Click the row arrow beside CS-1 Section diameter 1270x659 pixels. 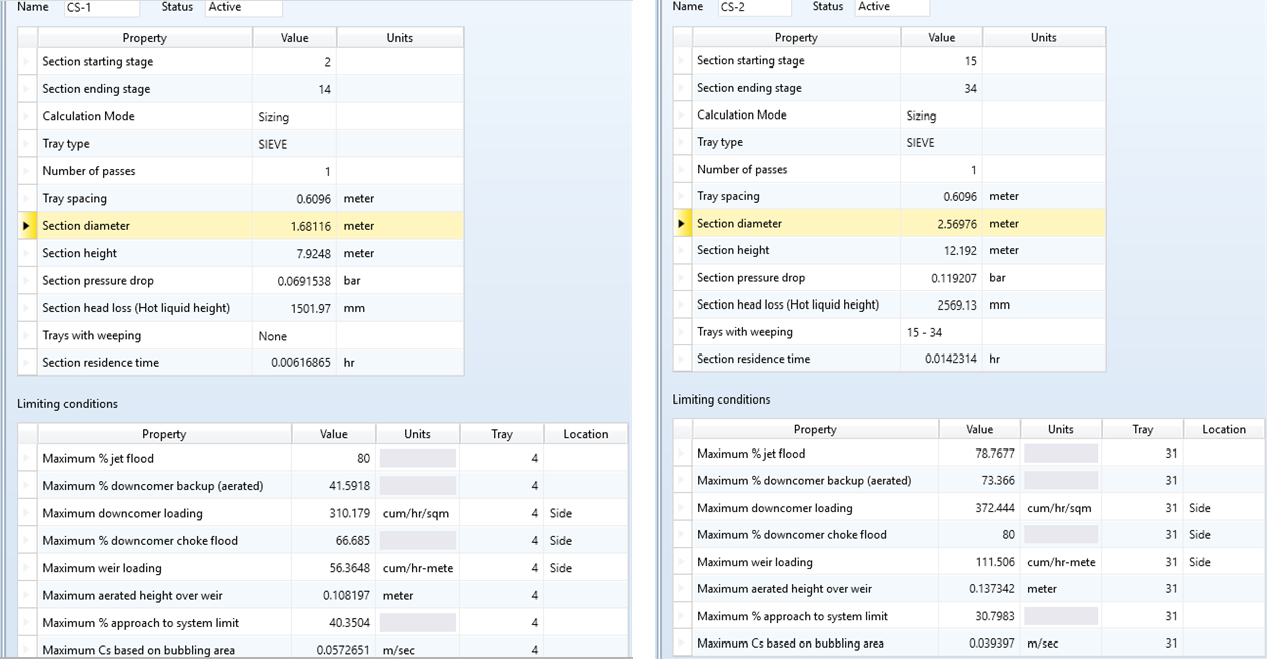coord(27,226)
